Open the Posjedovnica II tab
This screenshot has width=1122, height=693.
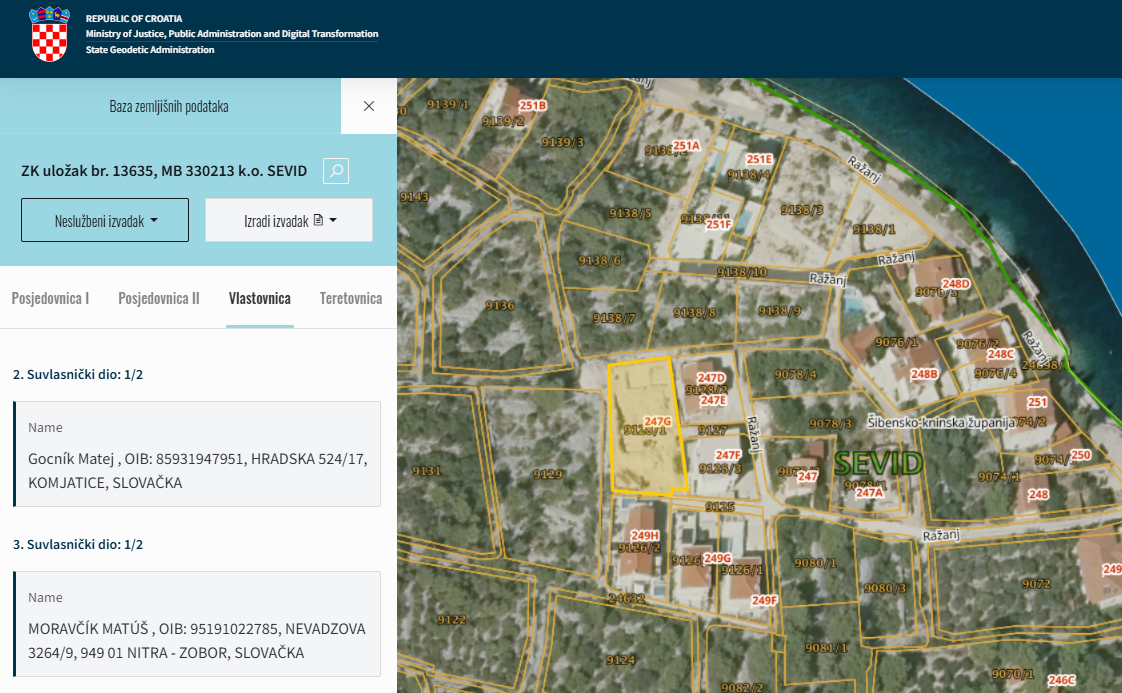click(159, 299)
